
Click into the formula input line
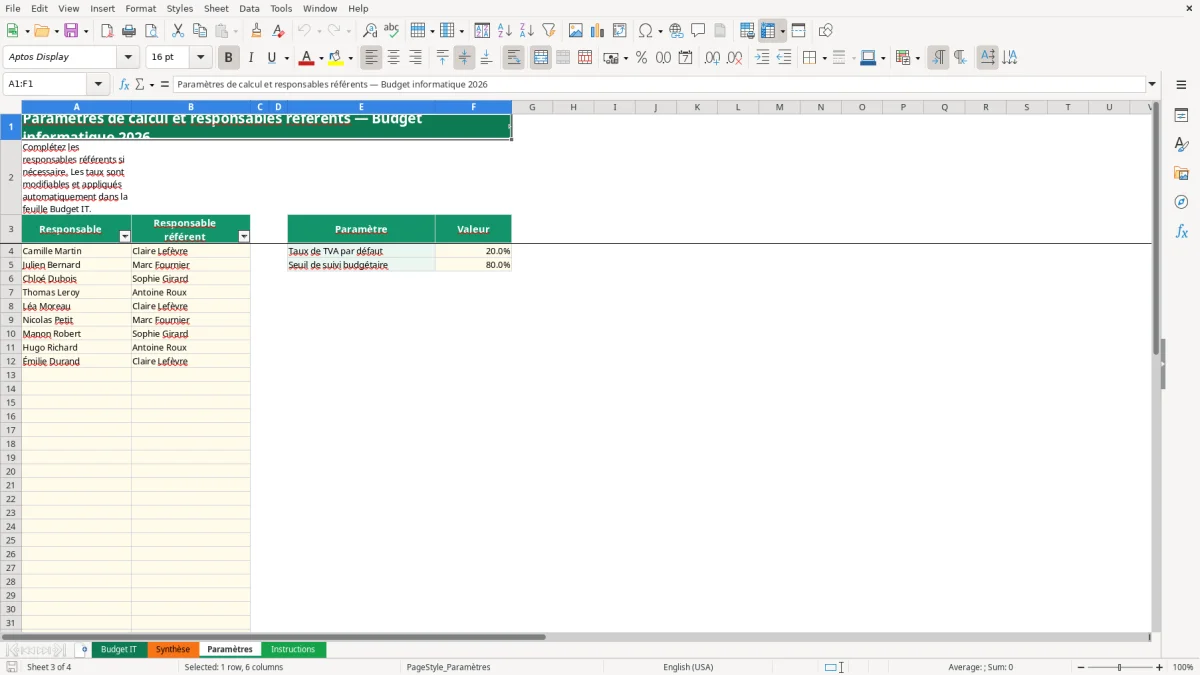[x=659, y=84]
